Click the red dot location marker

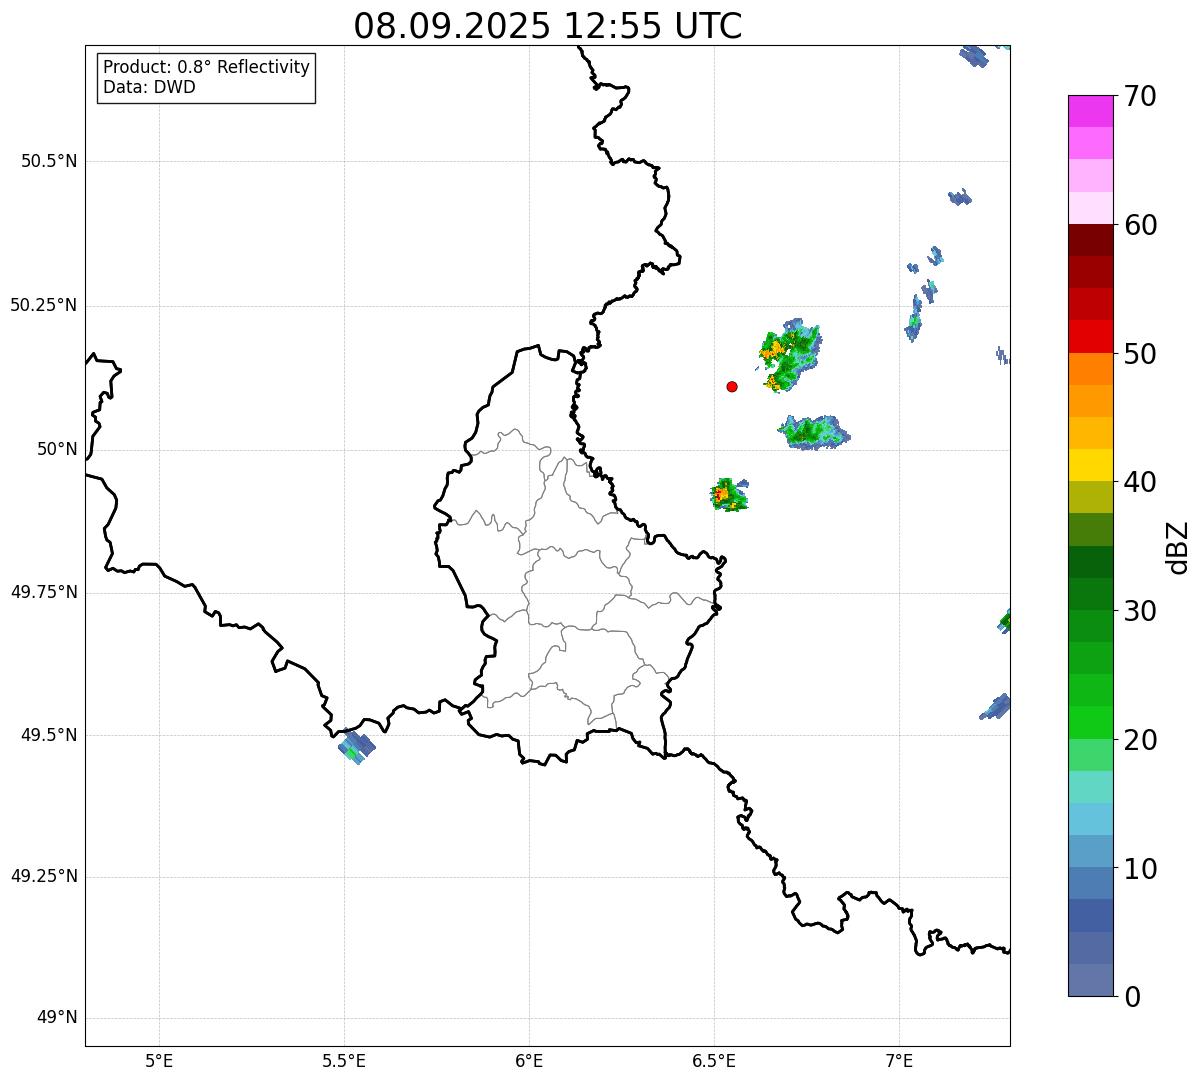732,386
